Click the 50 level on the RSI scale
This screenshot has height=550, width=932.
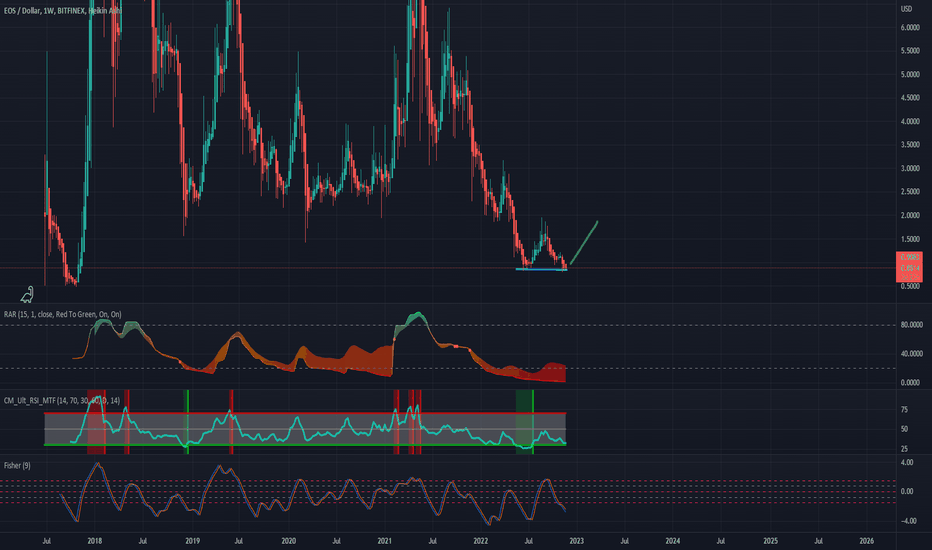tap(904, 429)
